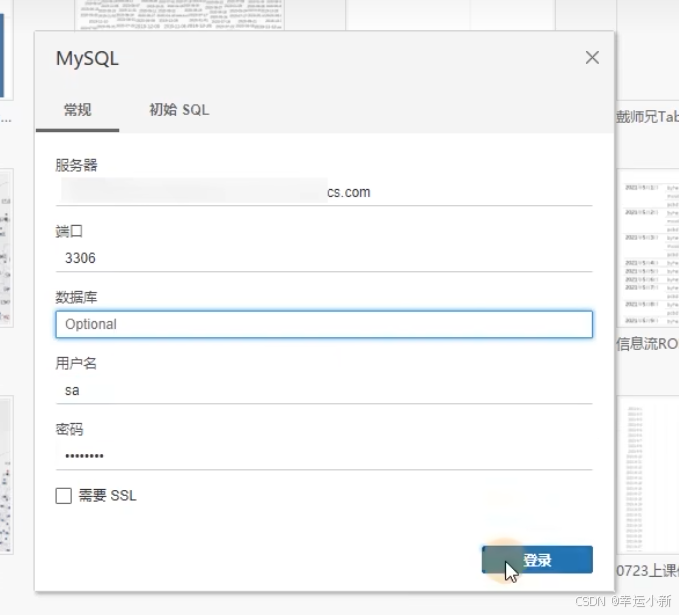Open the 信息流RO workbook thumbnail behind dialog
The image size is (679, 615).
tap(648, 248)
